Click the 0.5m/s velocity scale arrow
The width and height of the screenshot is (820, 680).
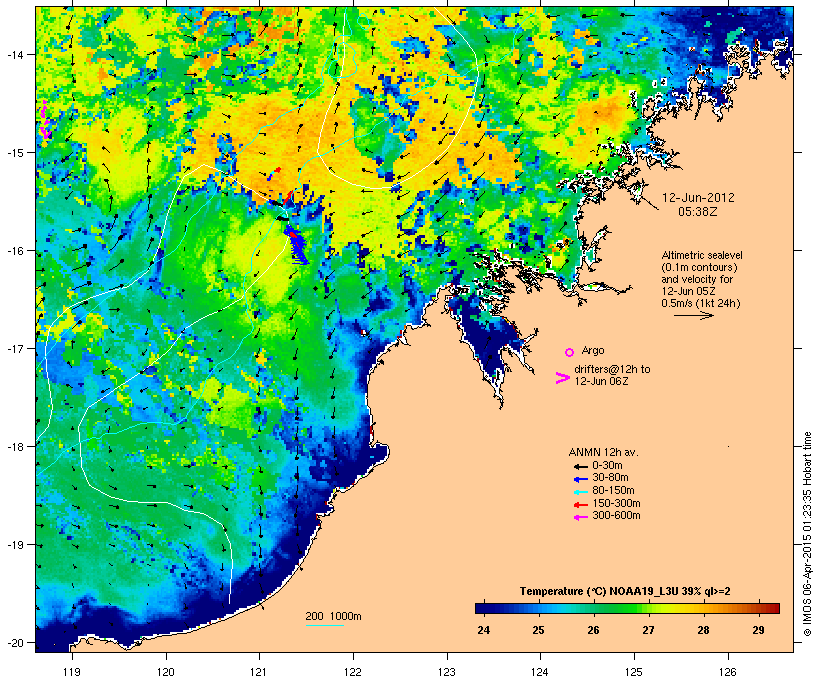click(693, 315)
